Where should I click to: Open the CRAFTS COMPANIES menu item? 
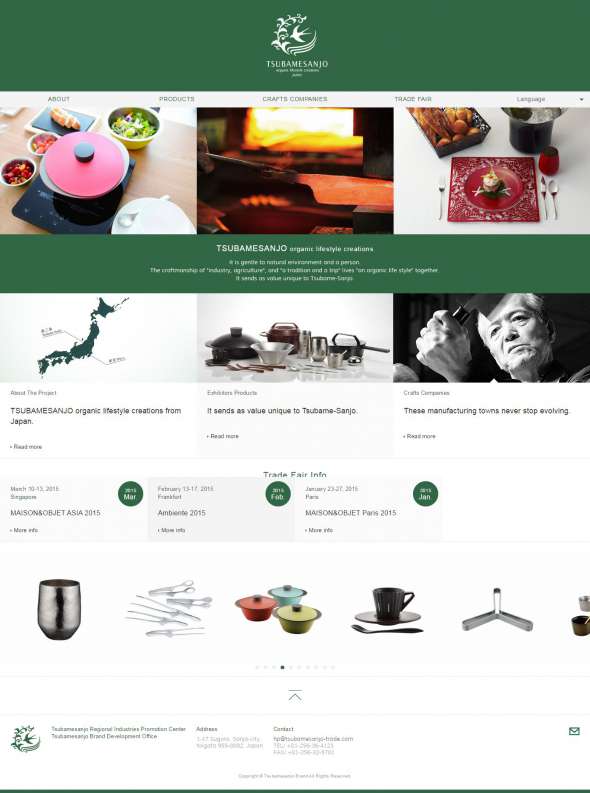click(x=295, y=99)
